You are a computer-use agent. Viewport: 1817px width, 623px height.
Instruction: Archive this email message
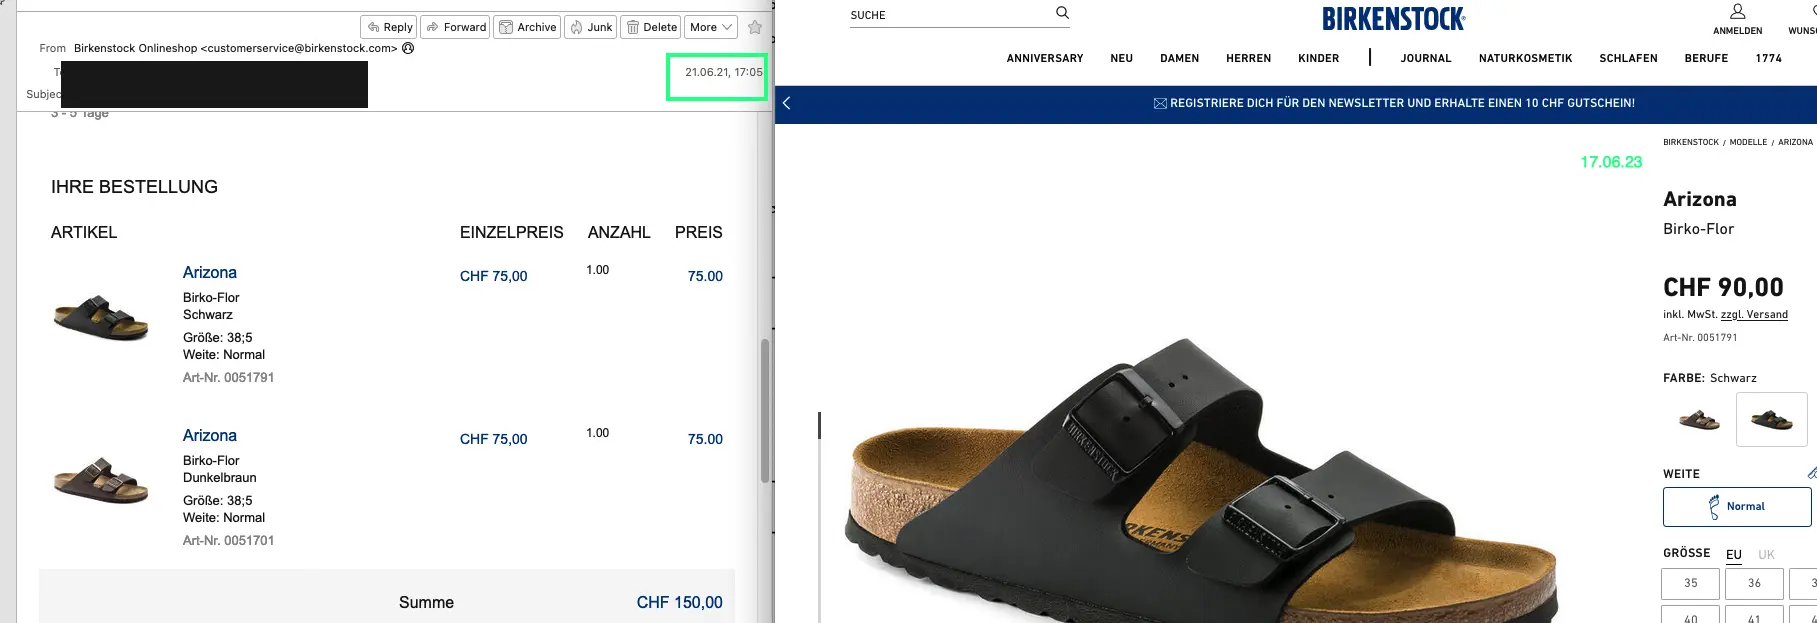click(x=527, y=27)
